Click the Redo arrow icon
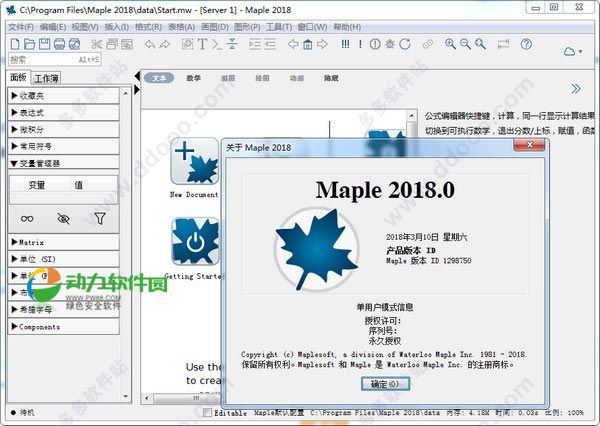Image resolution: width=600 pixels, height=426 pixels. 165,44
